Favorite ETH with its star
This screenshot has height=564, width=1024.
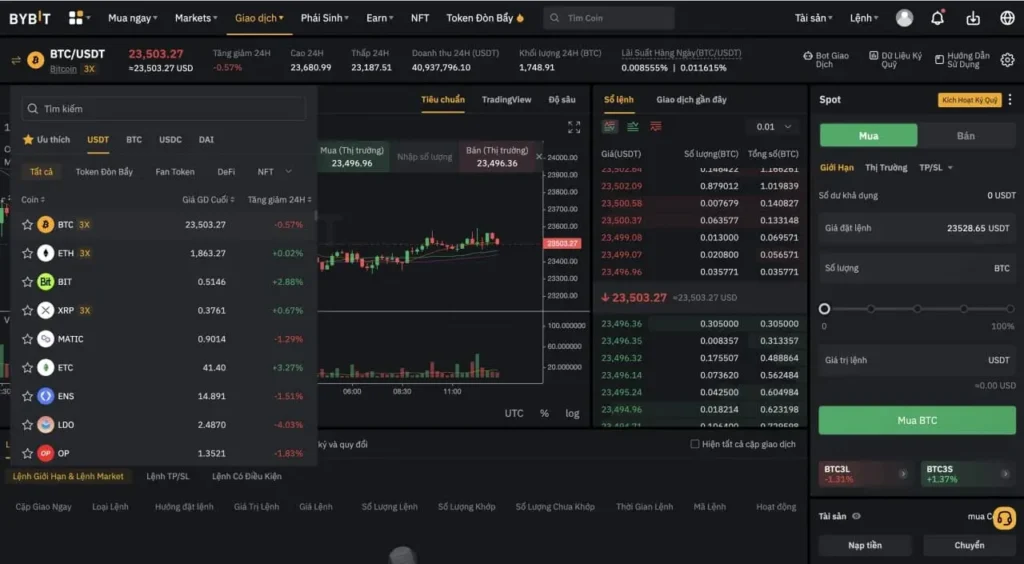27,253
